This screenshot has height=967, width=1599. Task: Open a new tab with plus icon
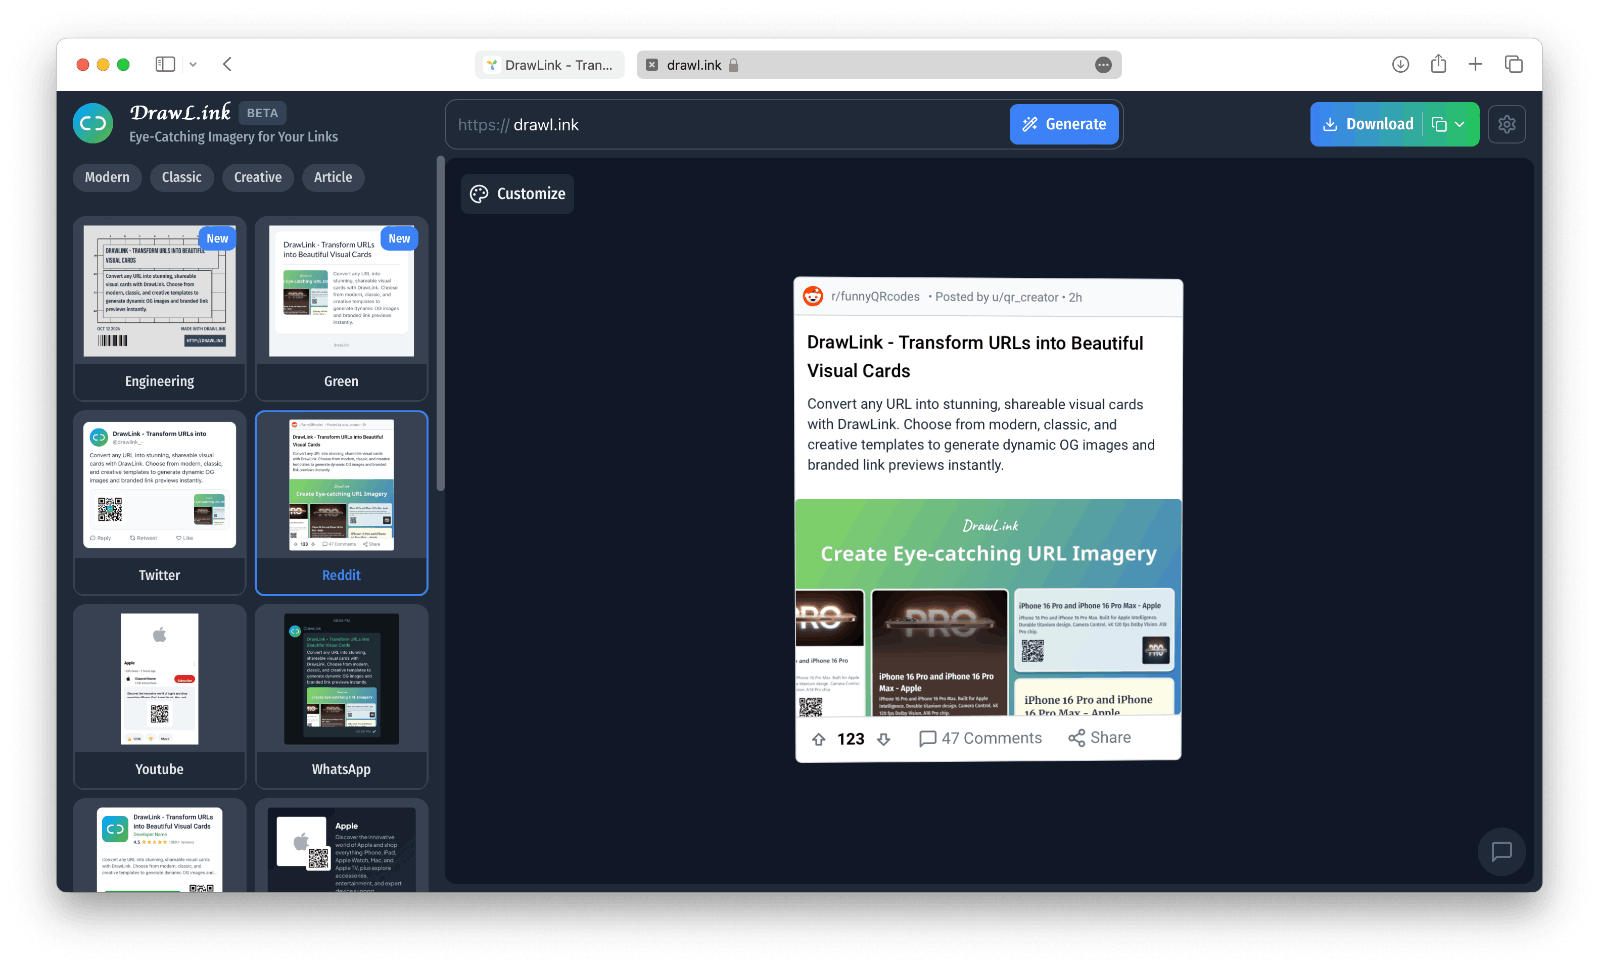(1475, 64)
